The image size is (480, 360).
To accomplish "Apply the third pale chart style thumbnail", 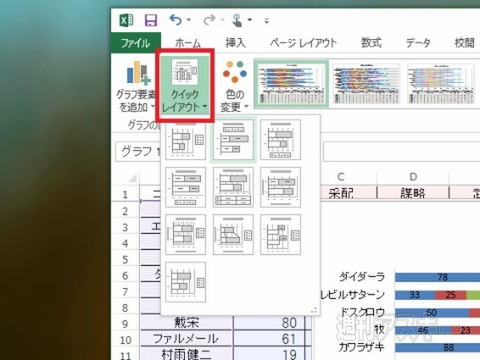I will coord(440,84).
